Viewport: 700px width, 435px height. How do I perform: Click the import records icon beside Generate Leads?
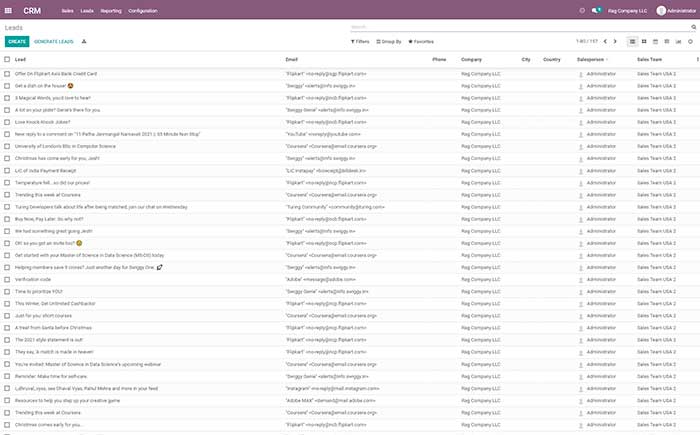[x=84, y=42]
